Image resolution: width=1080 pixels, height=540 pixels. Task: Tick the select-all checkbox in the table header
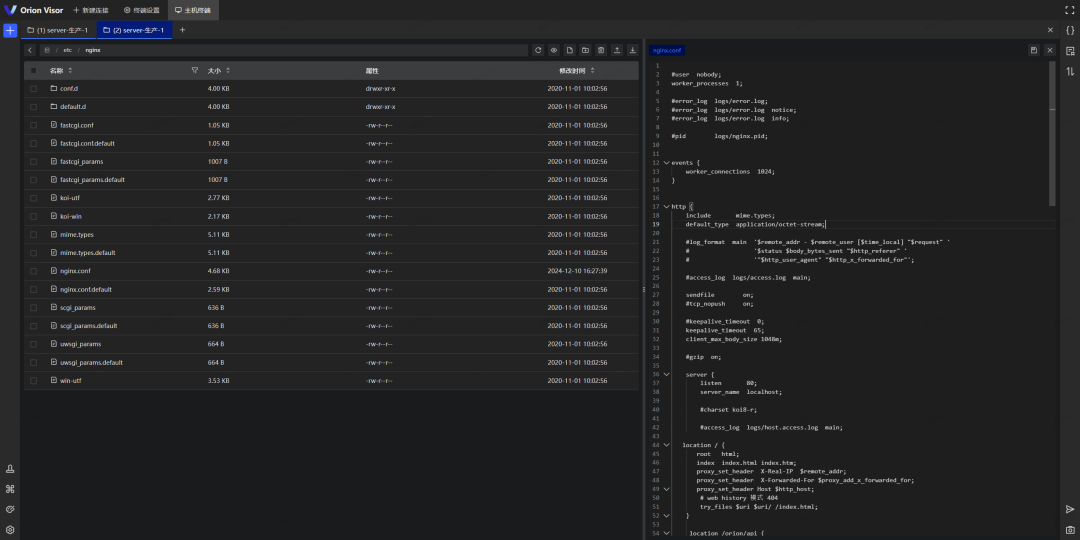pyautogui.click(x=33, y=71)
